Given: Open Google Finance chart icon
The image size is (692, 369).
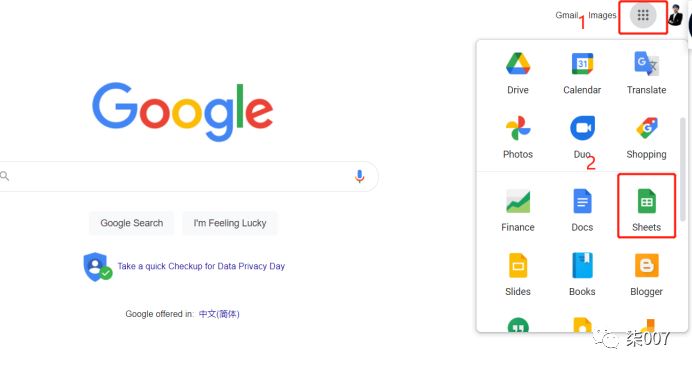Looking at the screenshot, I should point(518,211).
